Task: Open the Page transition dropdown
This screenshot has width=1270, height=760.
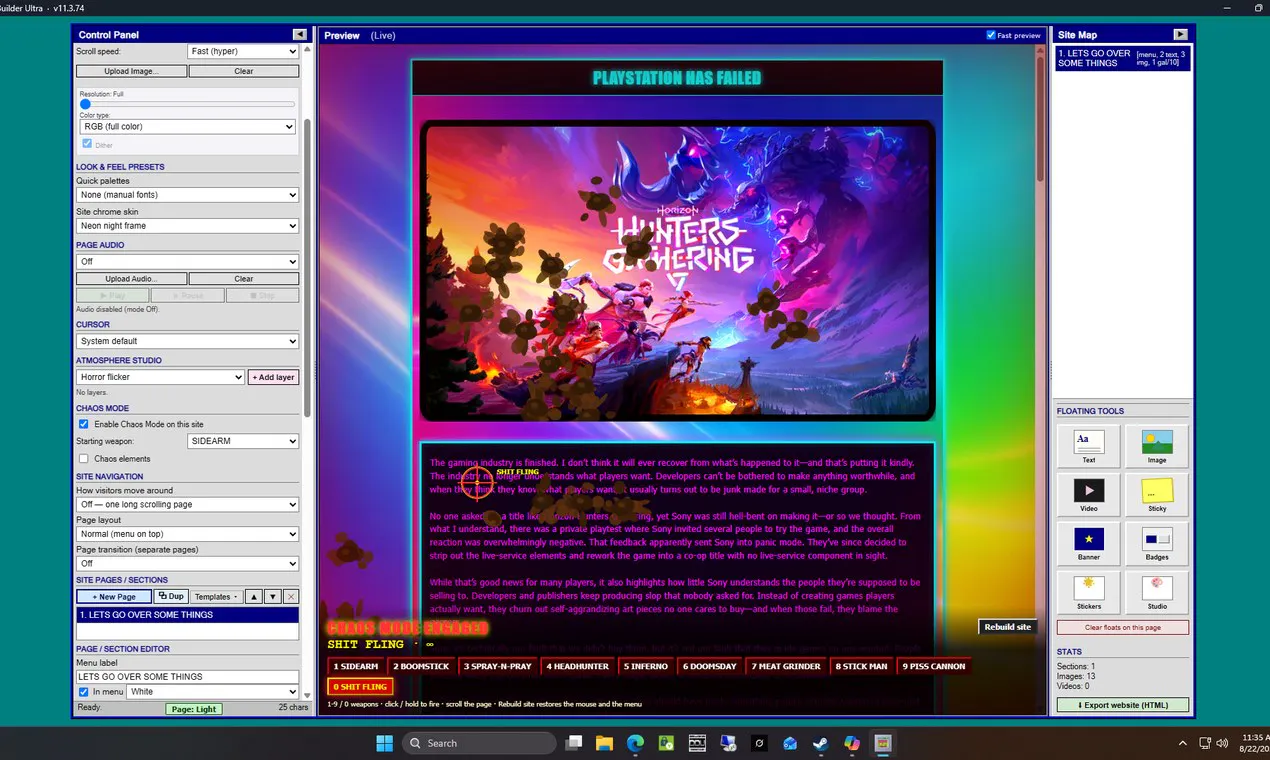Action: tap(188, 564)
